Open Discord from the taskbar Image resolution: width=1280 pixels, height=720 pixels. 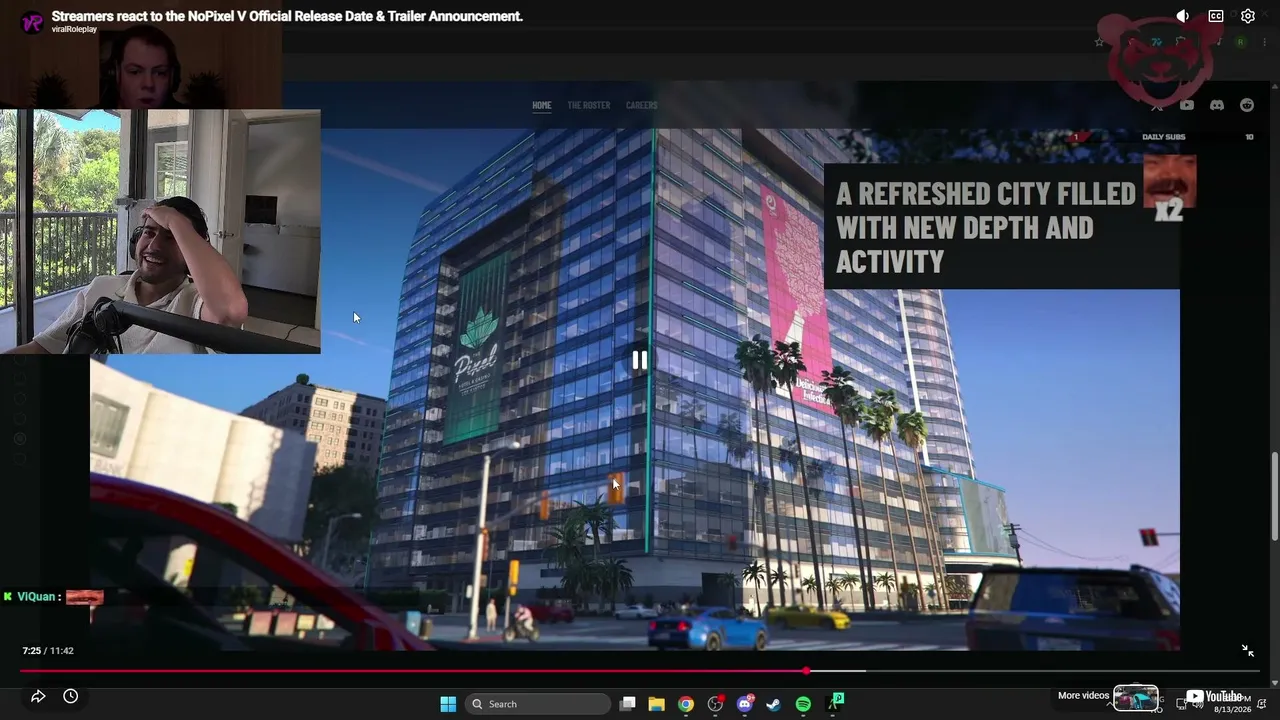(x=744, y=704)
